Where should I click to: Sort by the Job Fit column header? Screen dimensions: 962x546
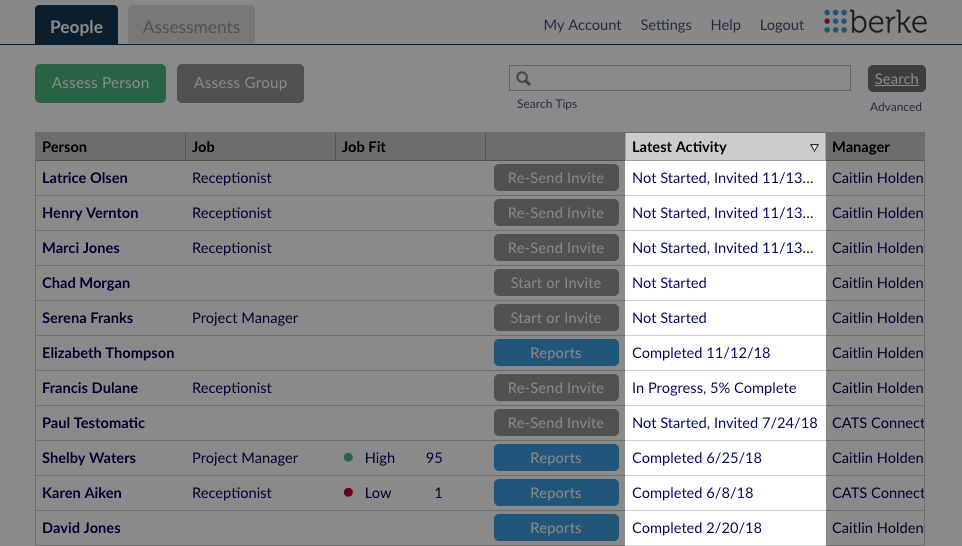coord(410,147)
